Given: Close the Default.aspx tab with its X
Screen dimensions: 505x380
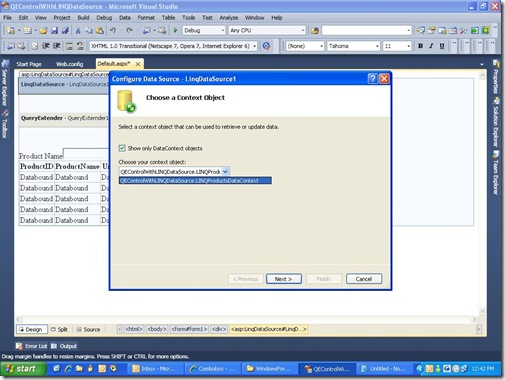Looking at the screenshot, I should [138, 64].
